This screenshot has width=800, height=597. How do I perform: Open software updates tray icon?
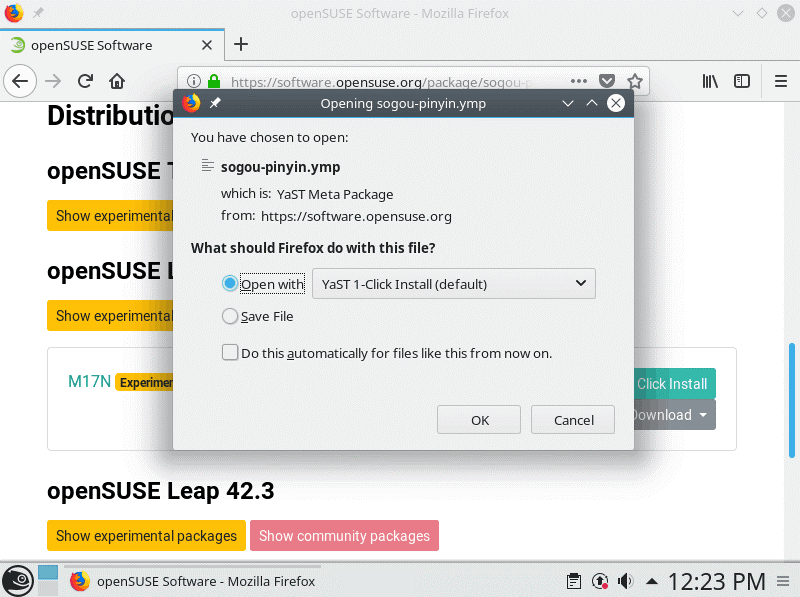tap(600, 581)
